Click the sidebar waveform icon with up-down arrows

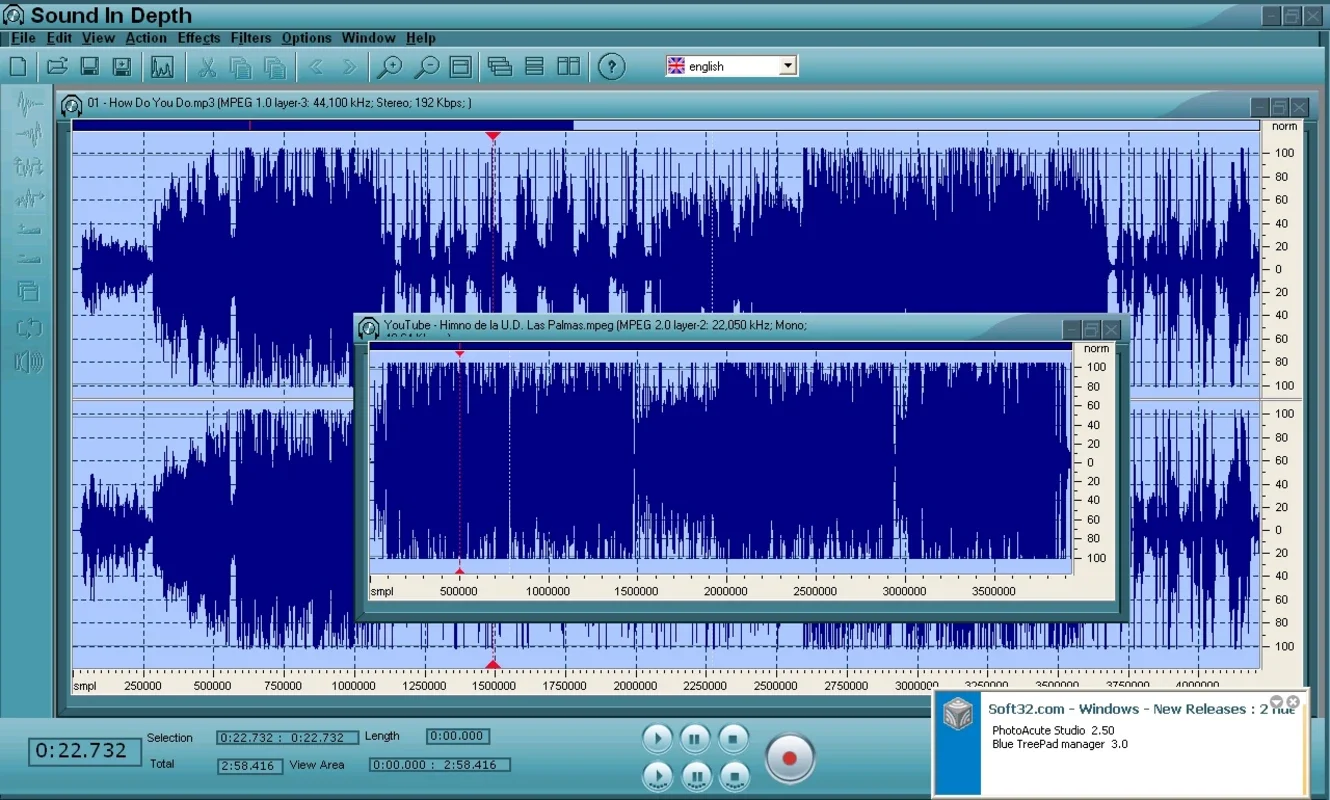click(29, 166)
